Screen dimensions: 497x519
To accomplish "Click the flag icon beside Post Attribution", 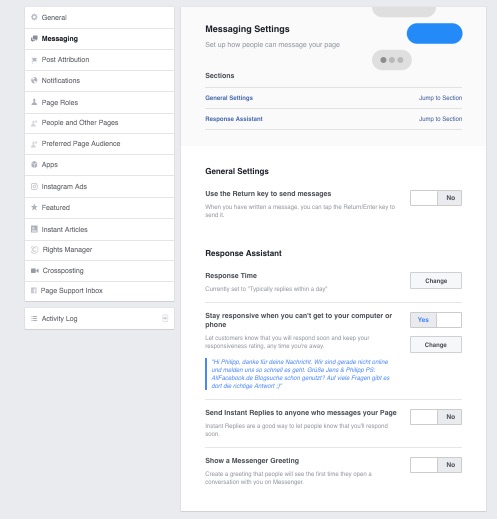I will click(x=34, y=60).
